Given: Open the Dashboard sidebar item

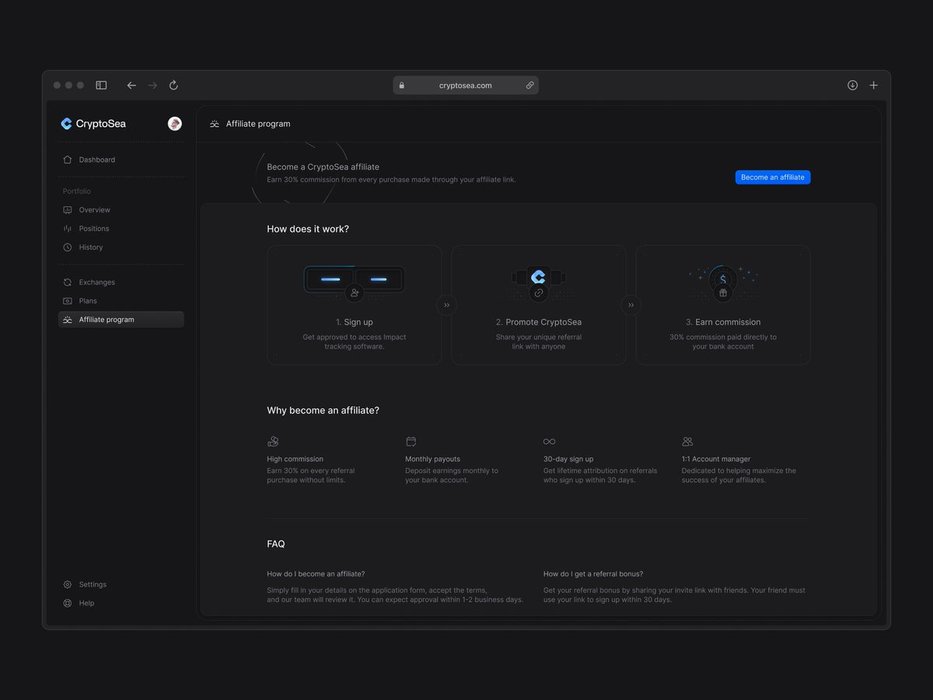Looking at the screenshot, I should pyautogui.click(x=96, y=160).
